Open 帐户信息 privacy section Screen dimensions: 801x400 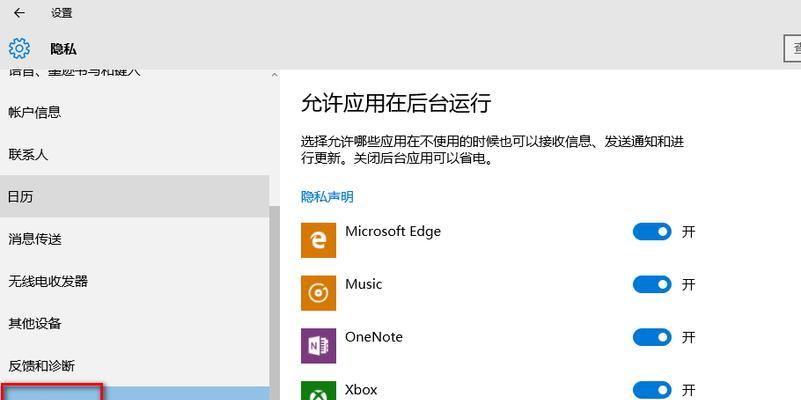tap(134, 112)
